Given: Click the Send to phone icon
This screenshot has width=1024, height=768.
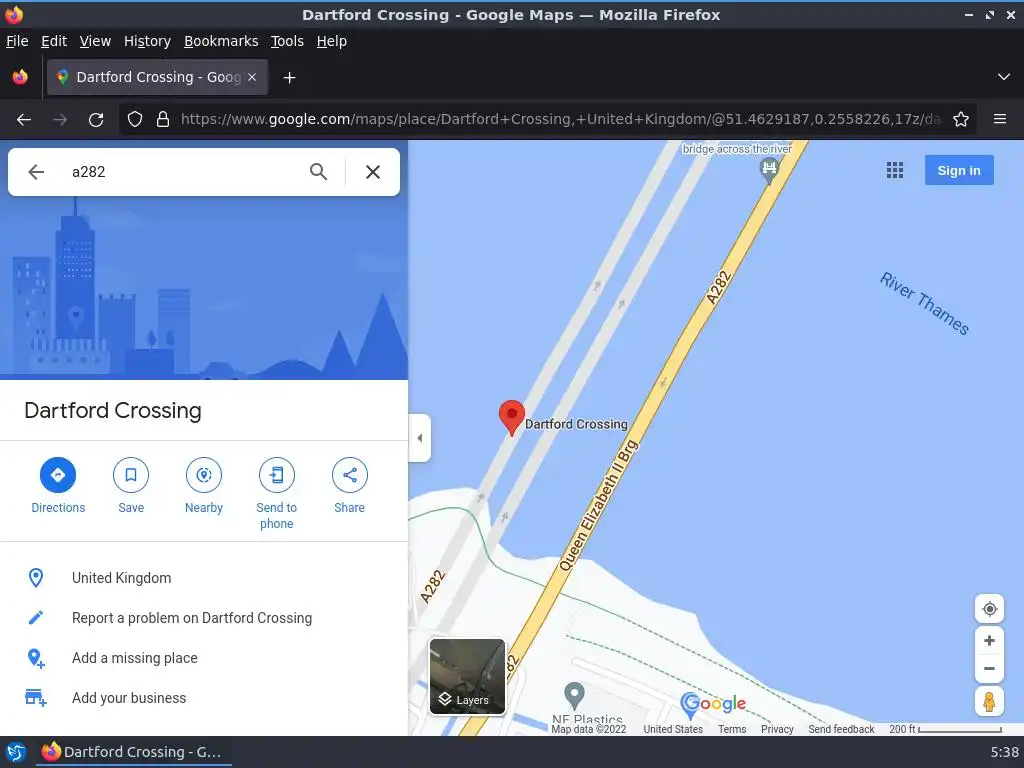Looking at the screenshot, I should (x=277, y=475).
